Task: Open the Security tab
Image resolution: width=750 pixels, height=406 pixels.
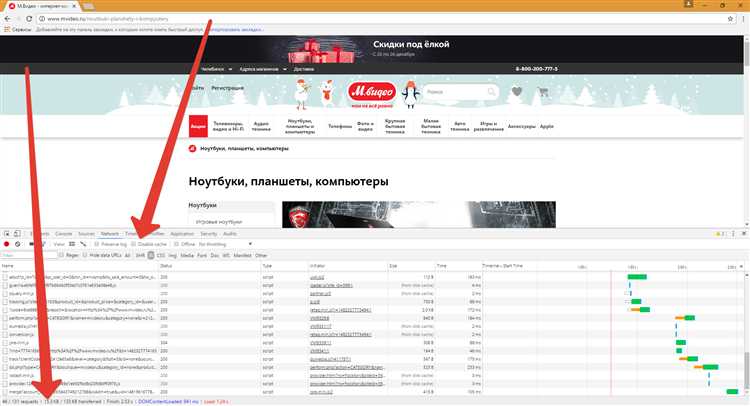Action: pos(209,233)
